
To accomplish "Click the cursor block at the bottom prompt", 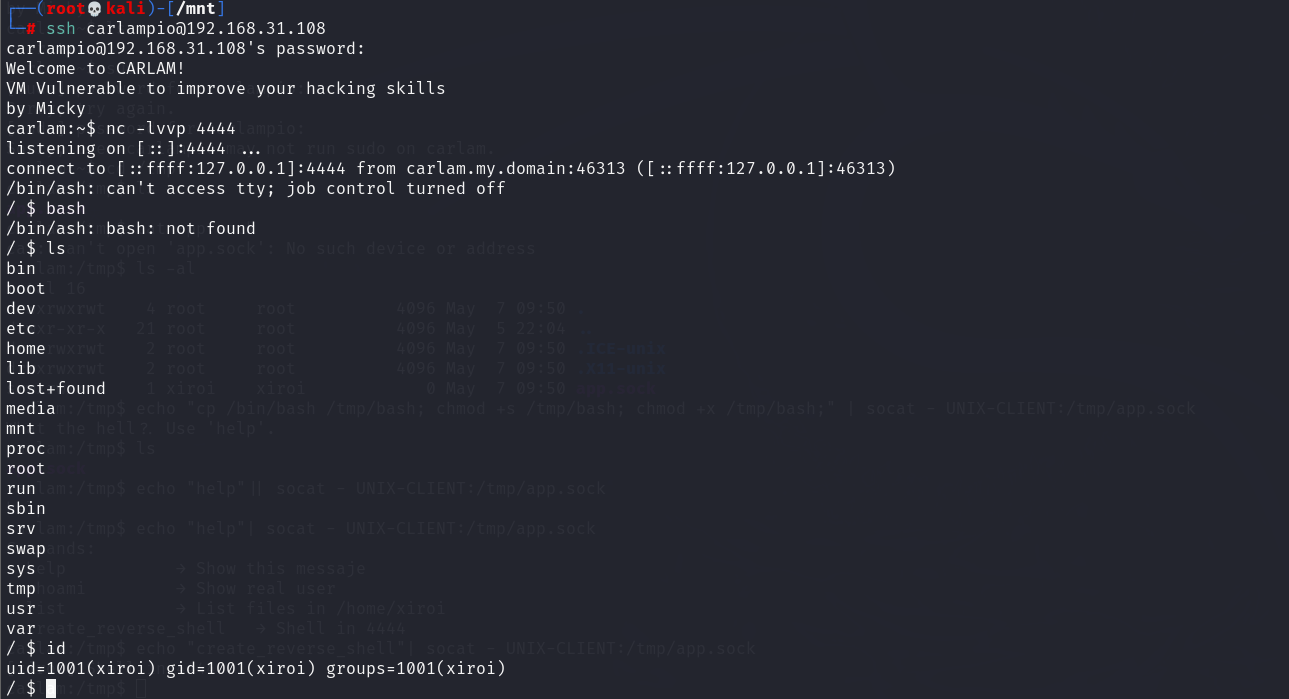I will click(51, 688).
